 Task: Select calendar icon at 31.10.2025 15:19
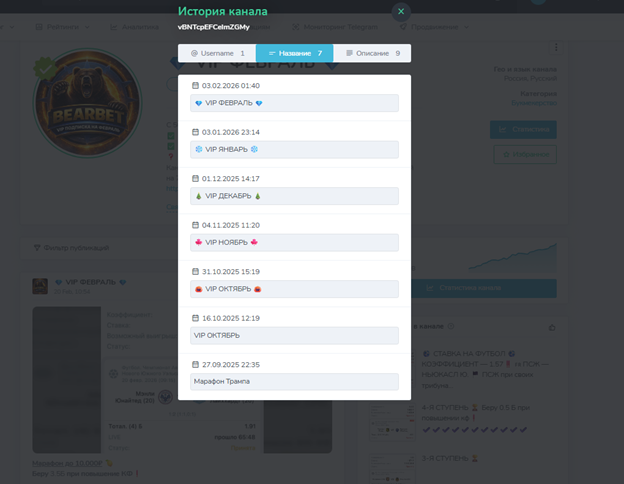(195, 271)
